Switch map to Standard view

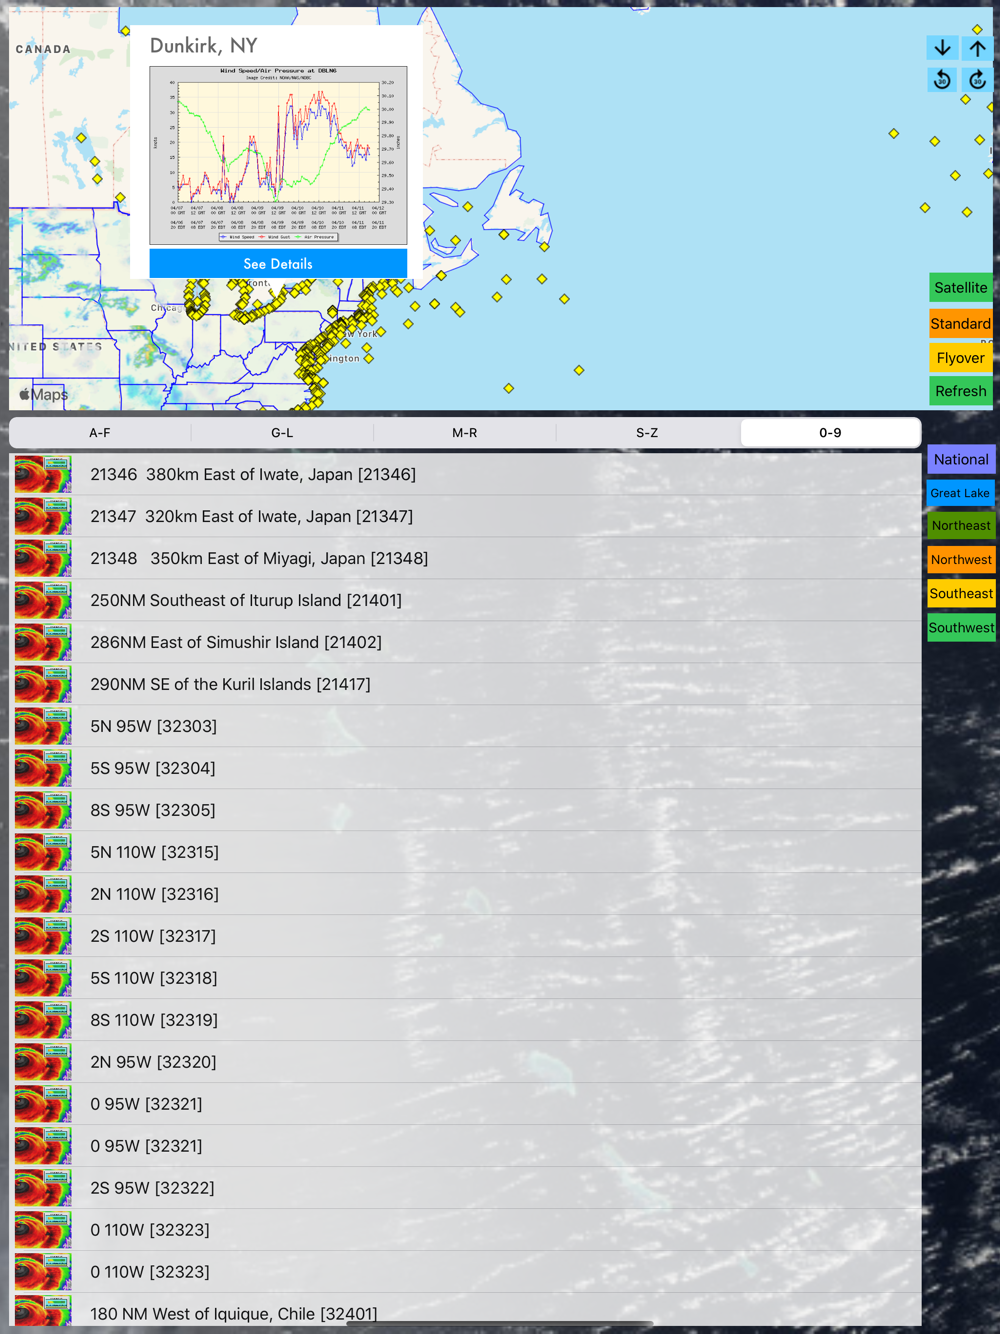(x=960, y=323)
